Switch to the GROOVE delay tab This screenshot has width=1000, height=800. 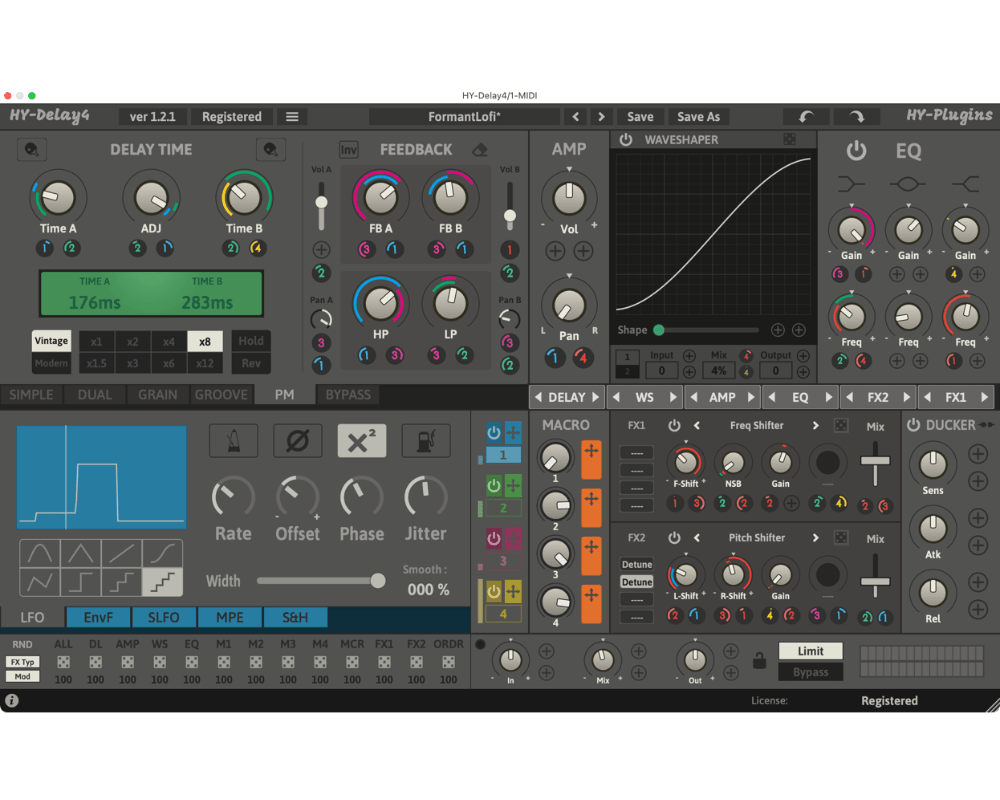click(x=221, y=395)
